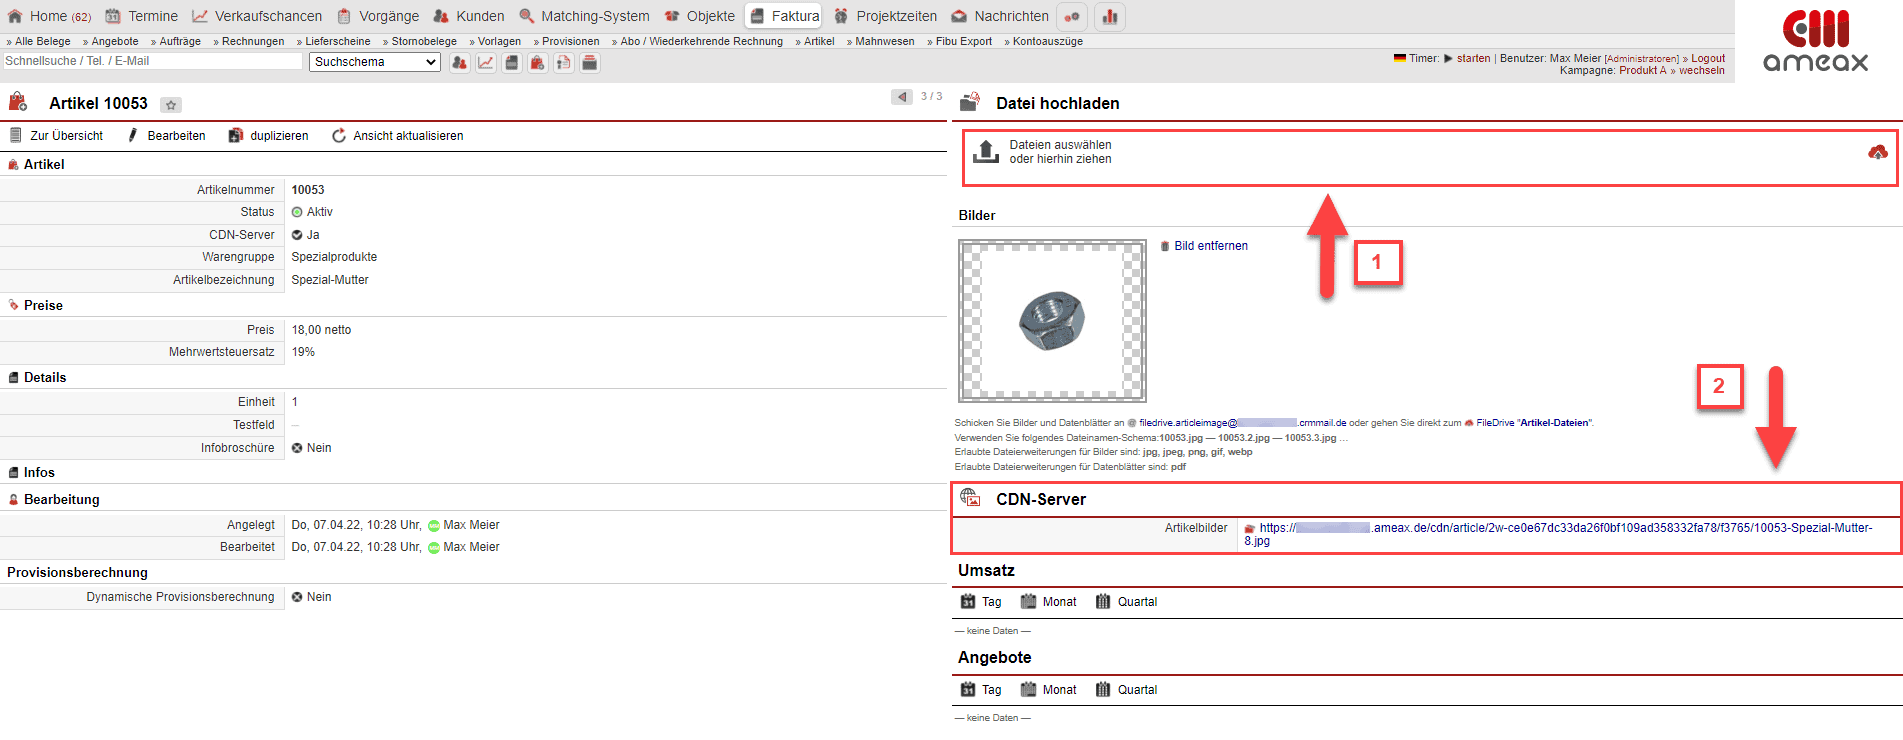Open the bar chart statistics icon

pos(1110,17)
